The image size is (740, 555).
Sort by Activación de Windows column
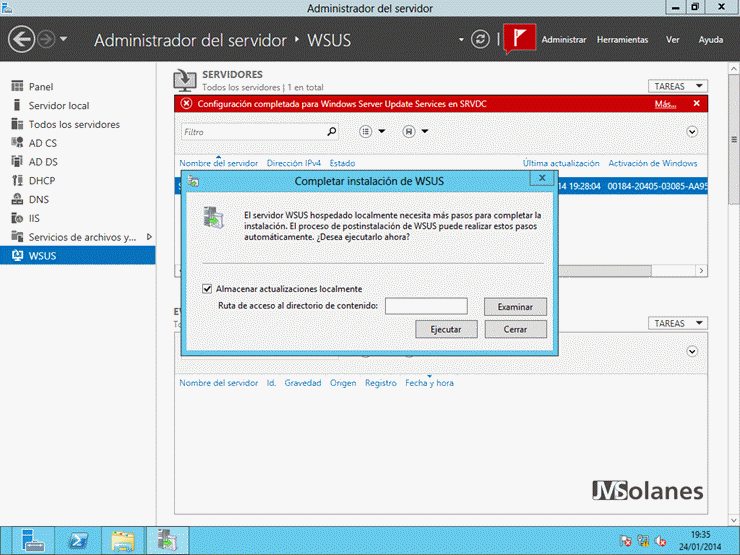click(653, 163)
